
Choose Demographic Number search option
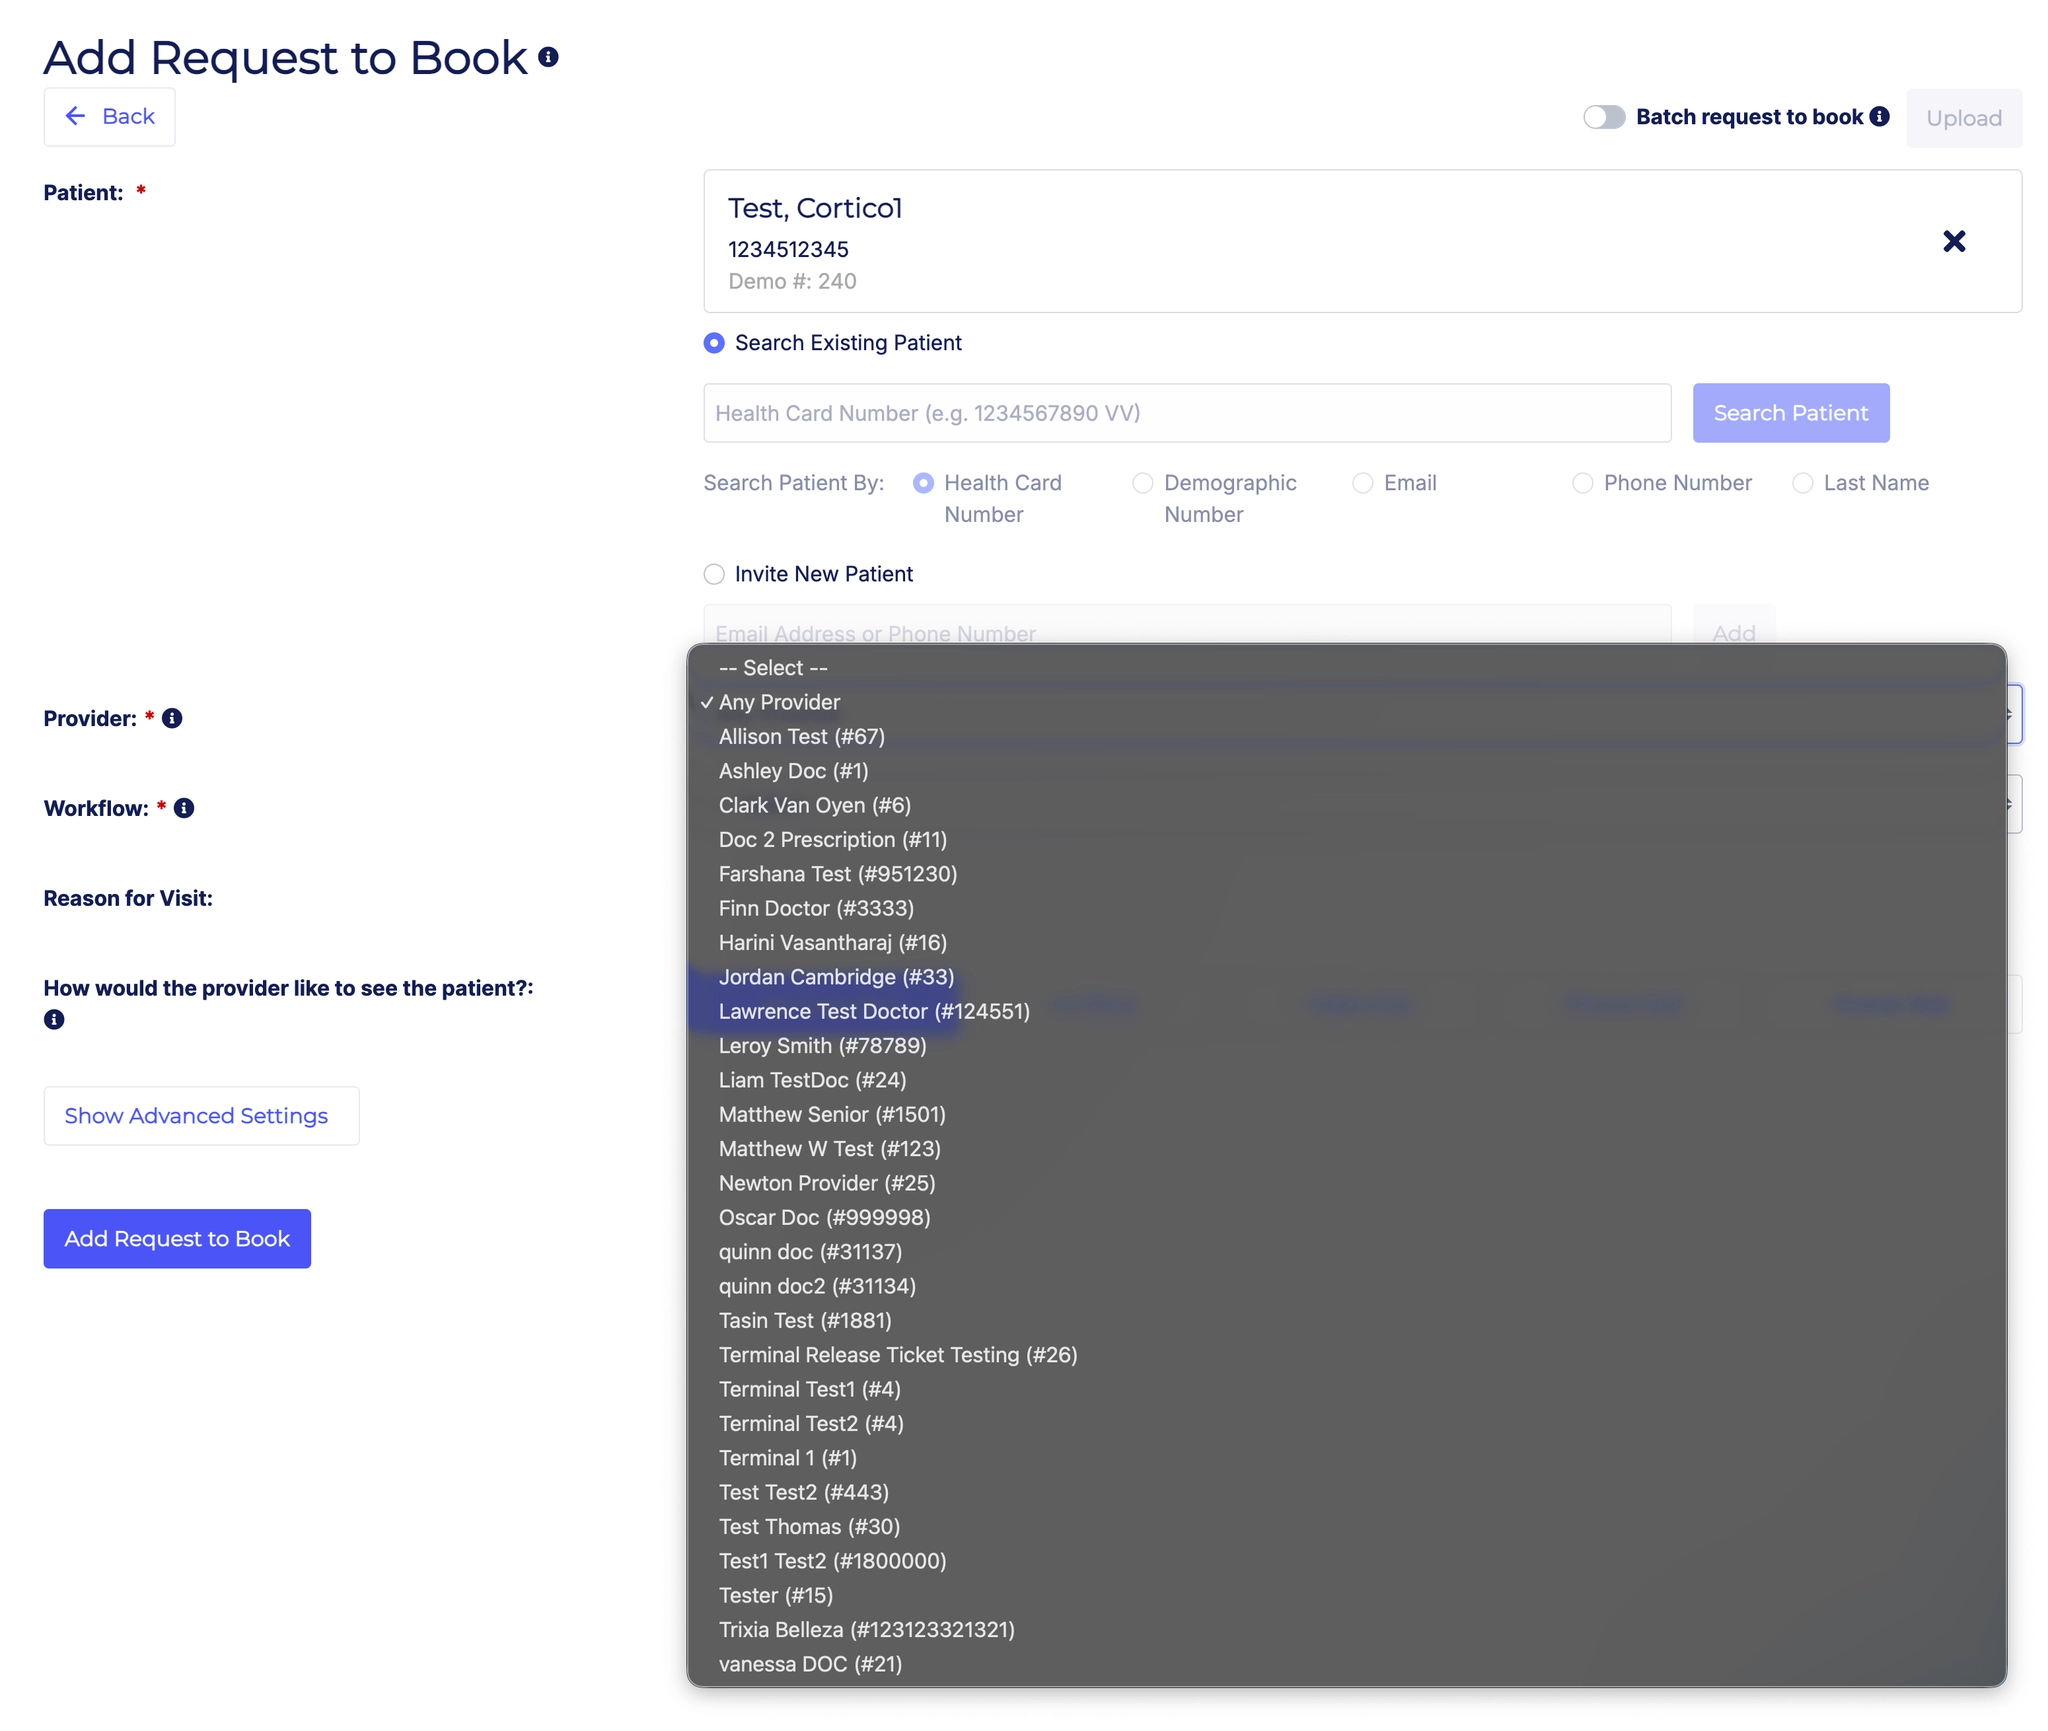[1143, 483]
